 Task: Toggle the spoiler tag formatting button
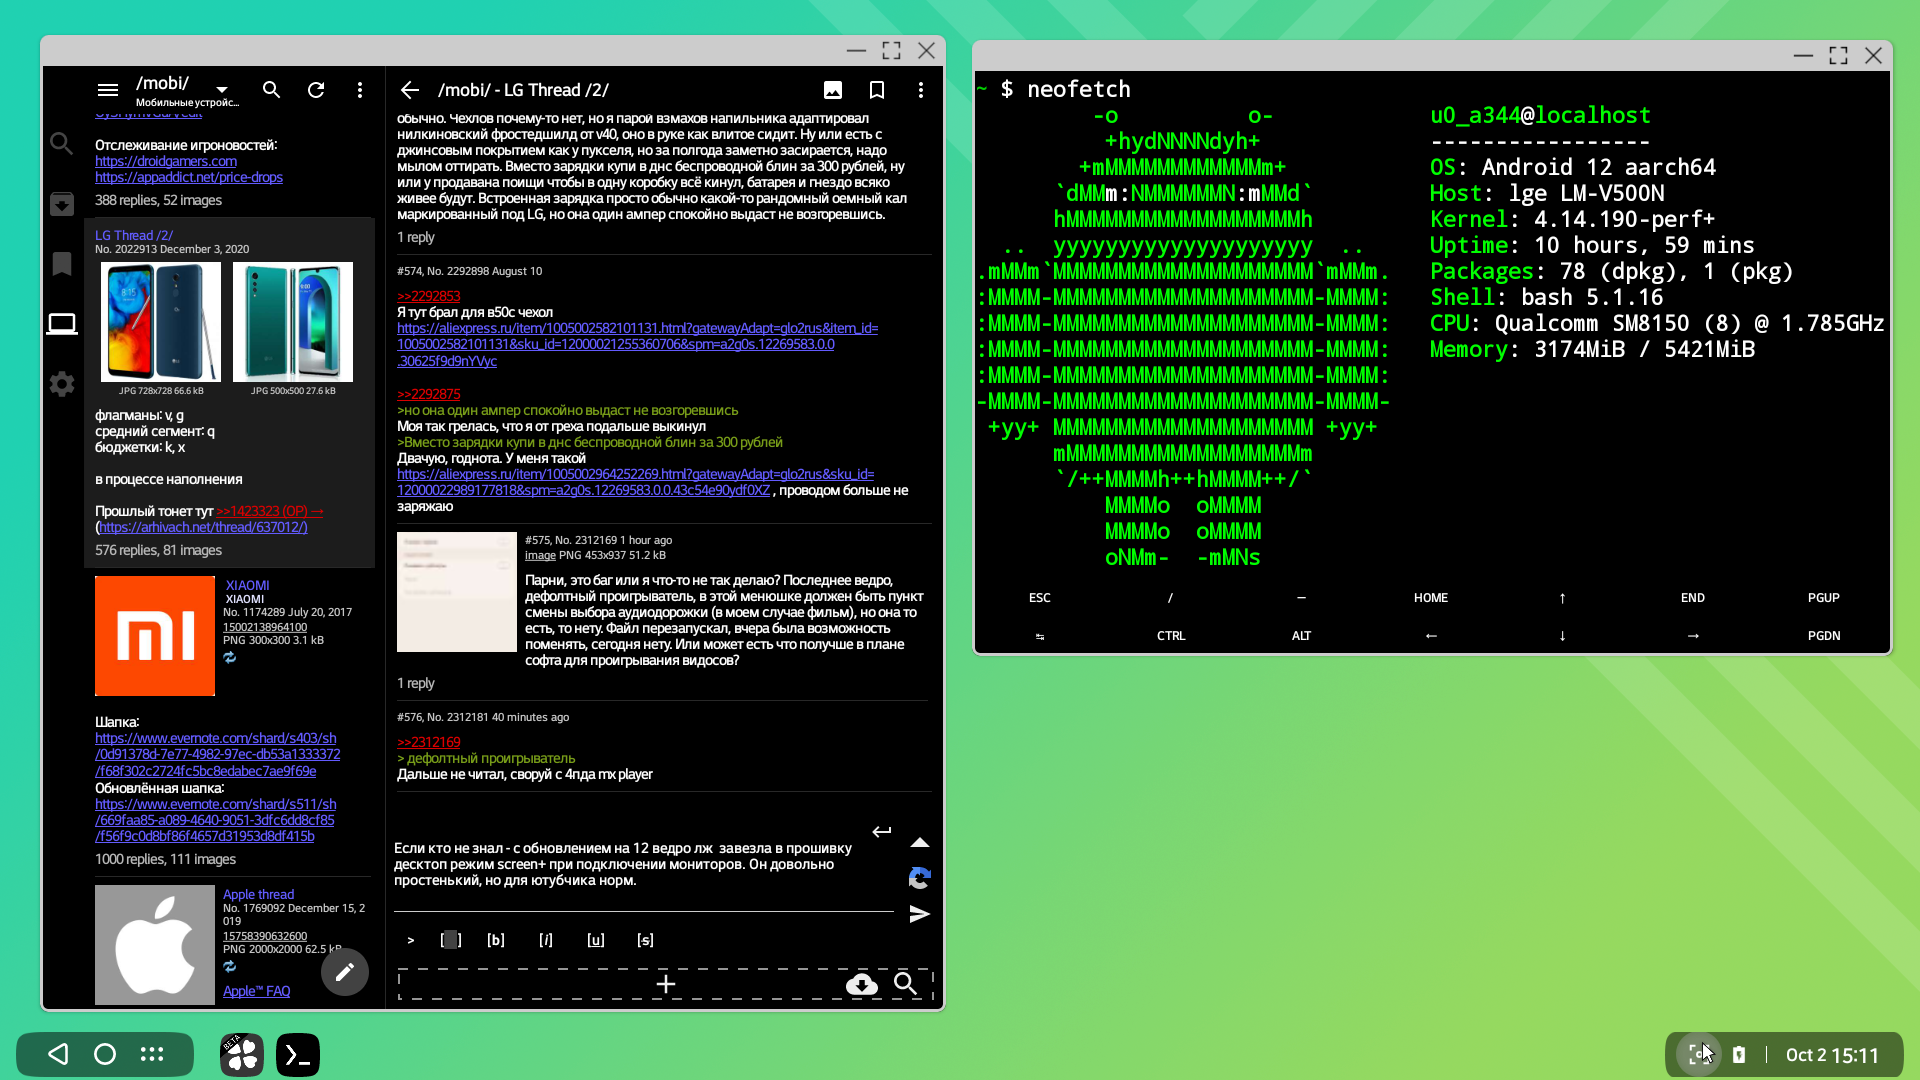451,940
